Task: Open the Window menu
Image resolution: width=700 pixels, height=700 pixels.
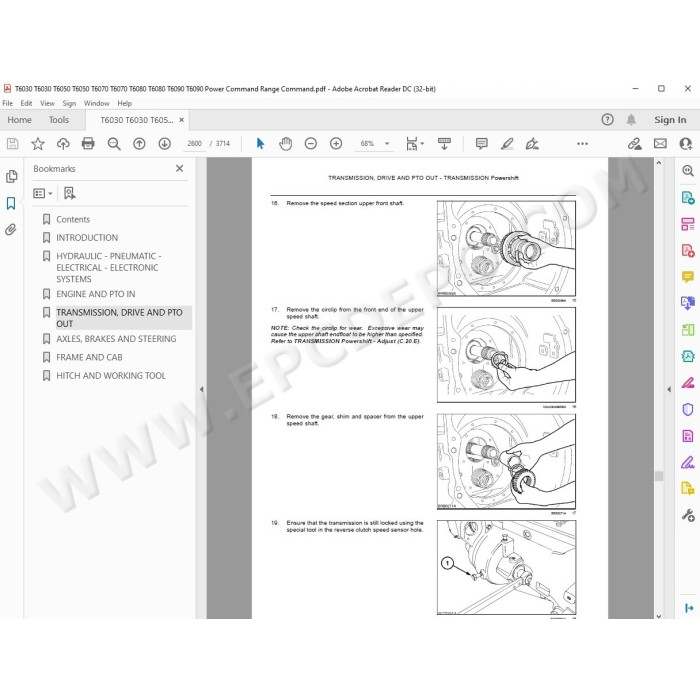Action: 96,104
